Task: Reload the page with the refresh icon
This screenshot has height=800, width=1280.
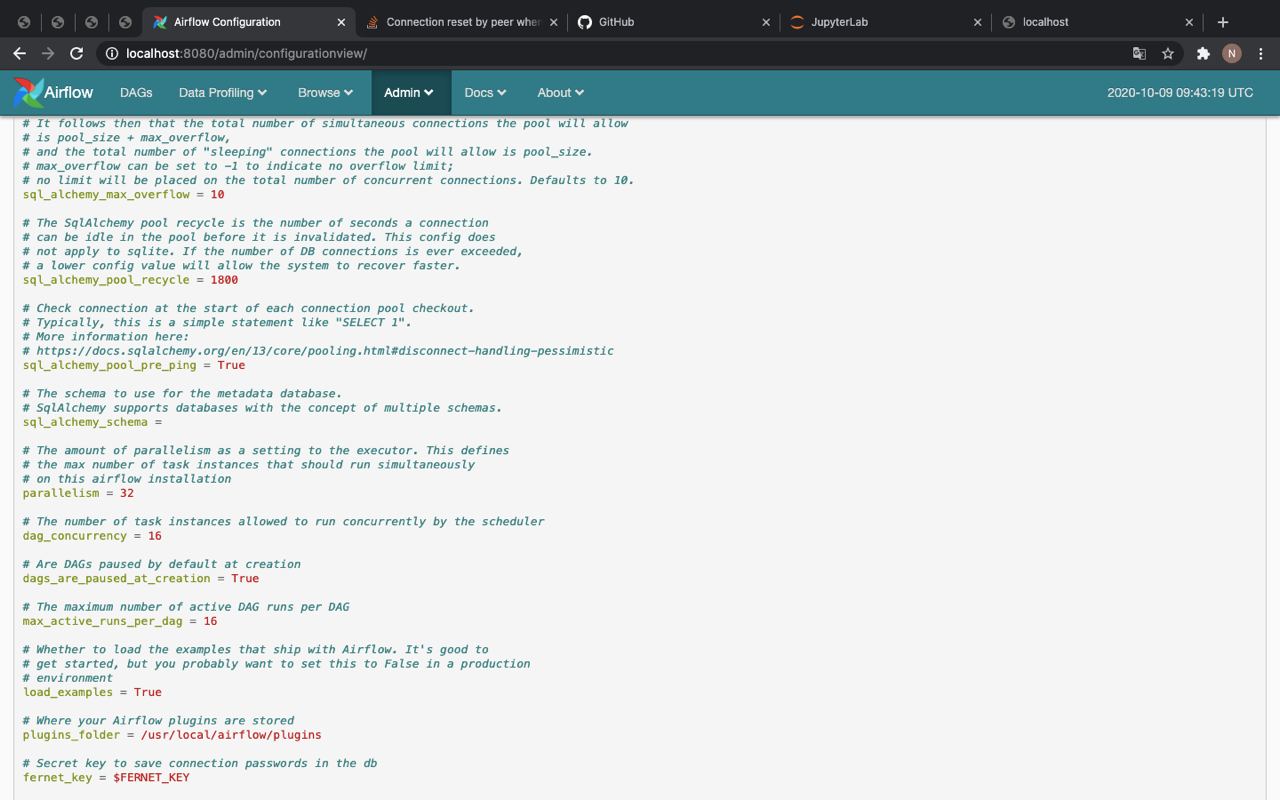Action: pyautogui.click(x=76, y=53)
